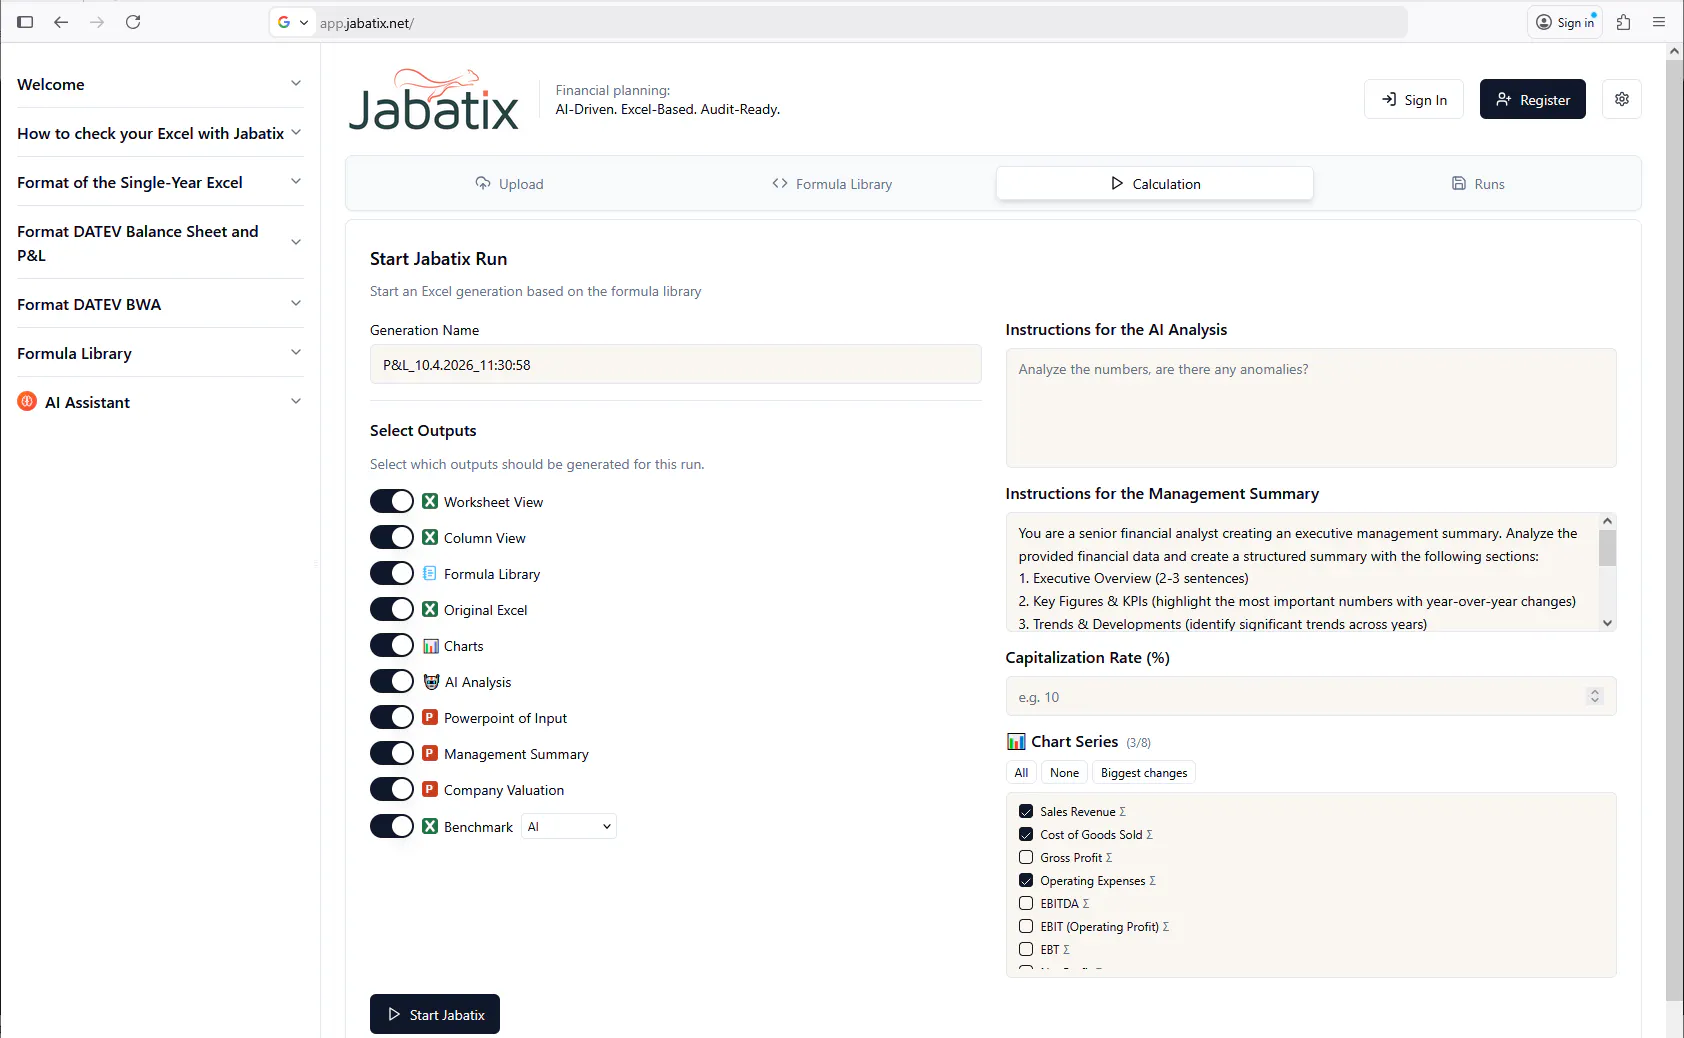The image size is (1684, 1038).
Task: Expand Format DATEV Balance Sheet and P&L
Action: coord(160,243)
